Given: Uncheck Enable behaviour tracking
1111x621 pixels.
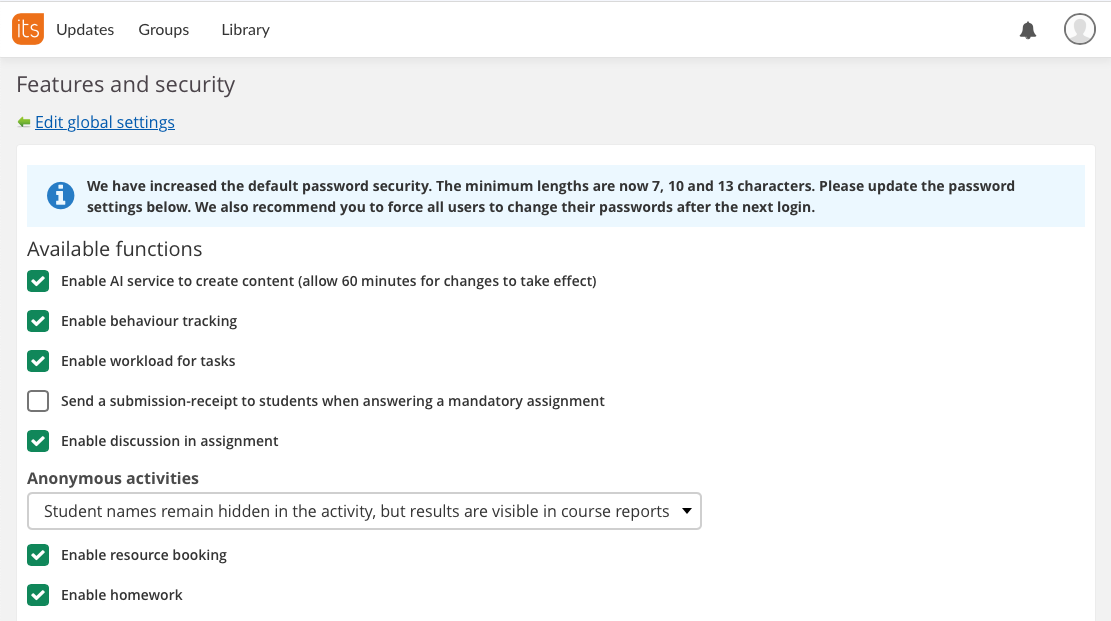Looking at the screenshot, I should click(38, 321).
